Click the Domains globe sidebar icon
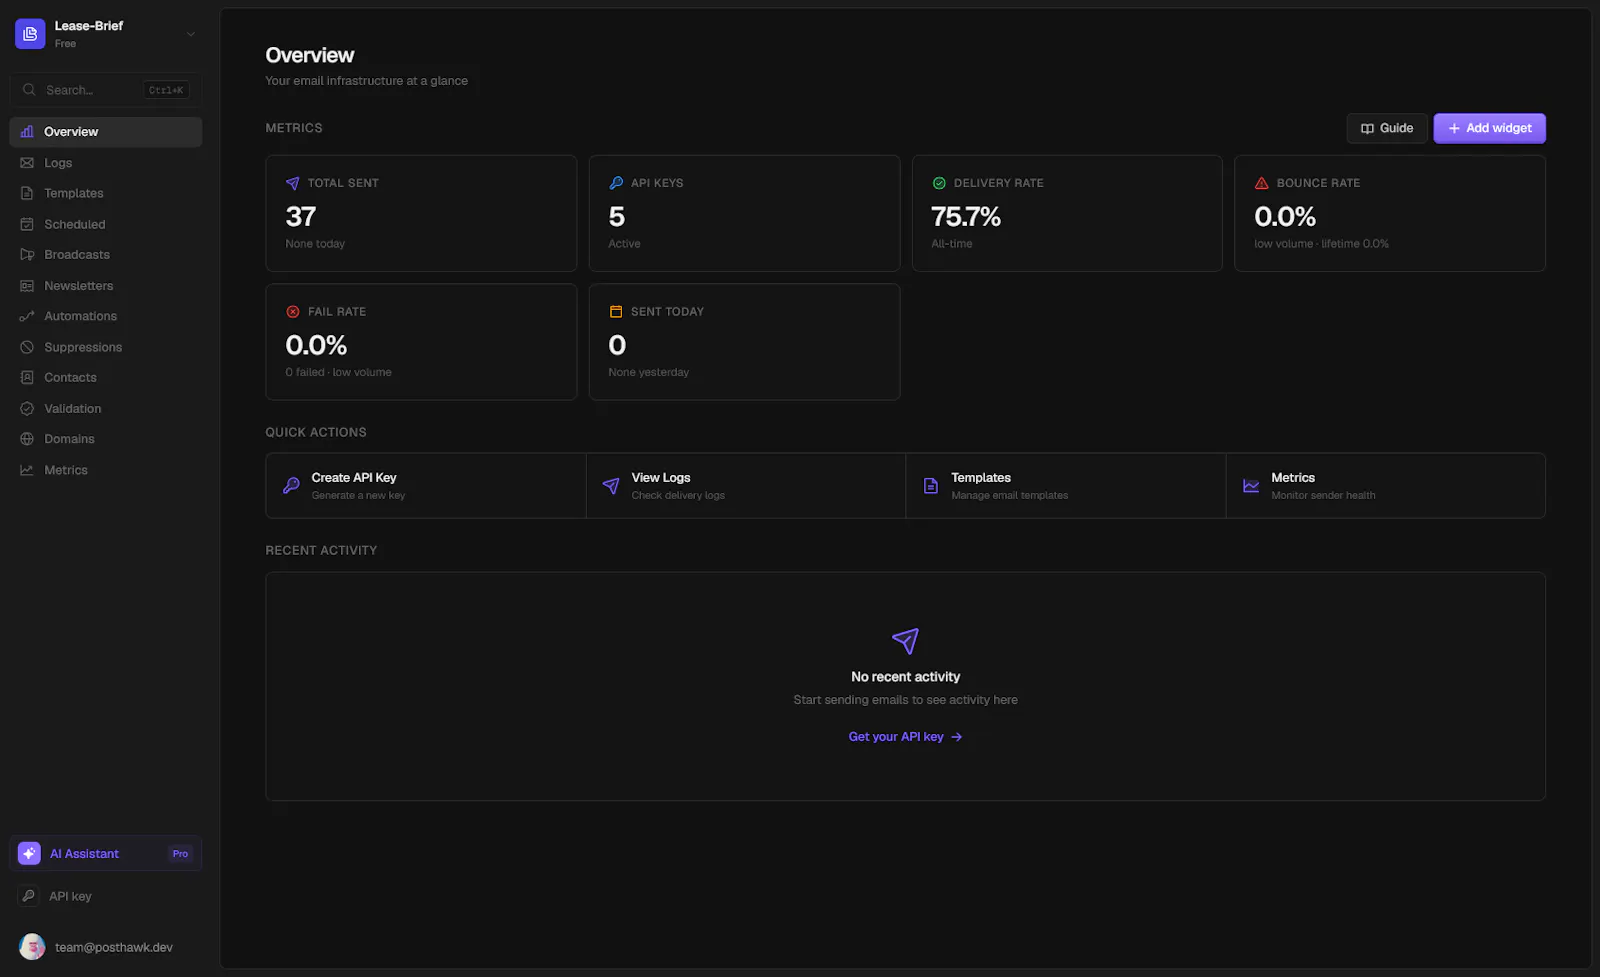This screenshot has width=1600, height=977. (x=27, y=439)
